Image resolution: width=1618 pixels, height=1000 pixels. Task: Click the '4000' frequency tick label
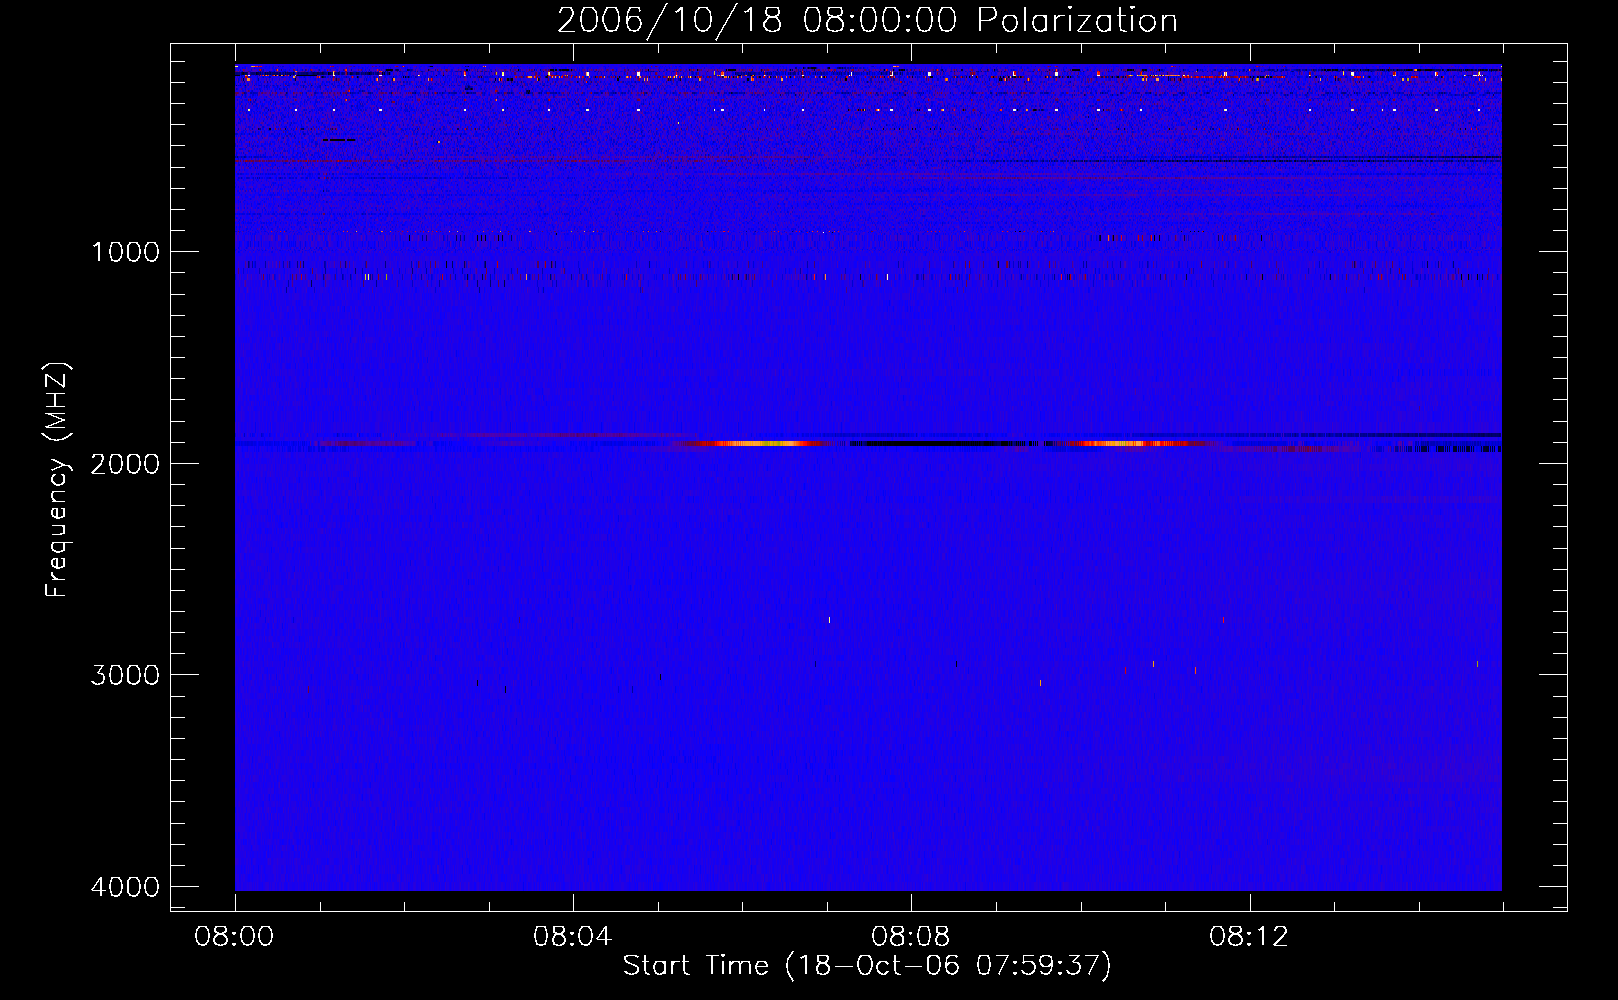[125, 887]
